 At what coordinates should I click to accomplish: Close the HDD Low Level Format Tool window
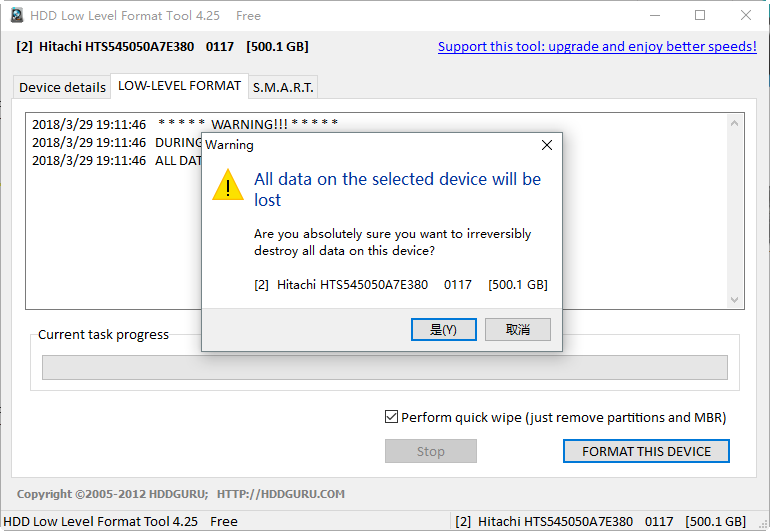point(745,15)
